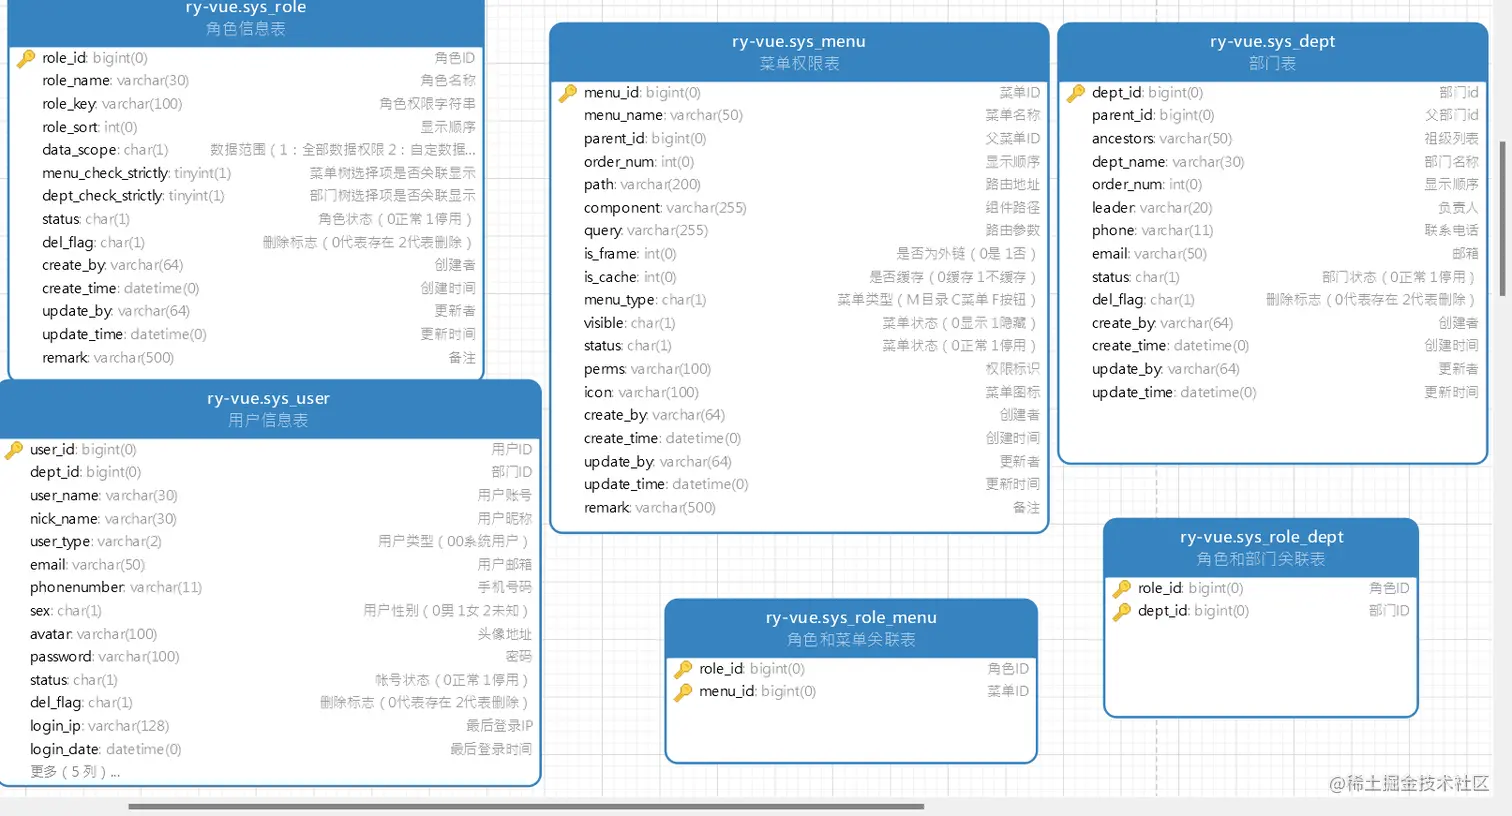Select create_time column in sys_dept
1512x816 pixels.
1272,346
